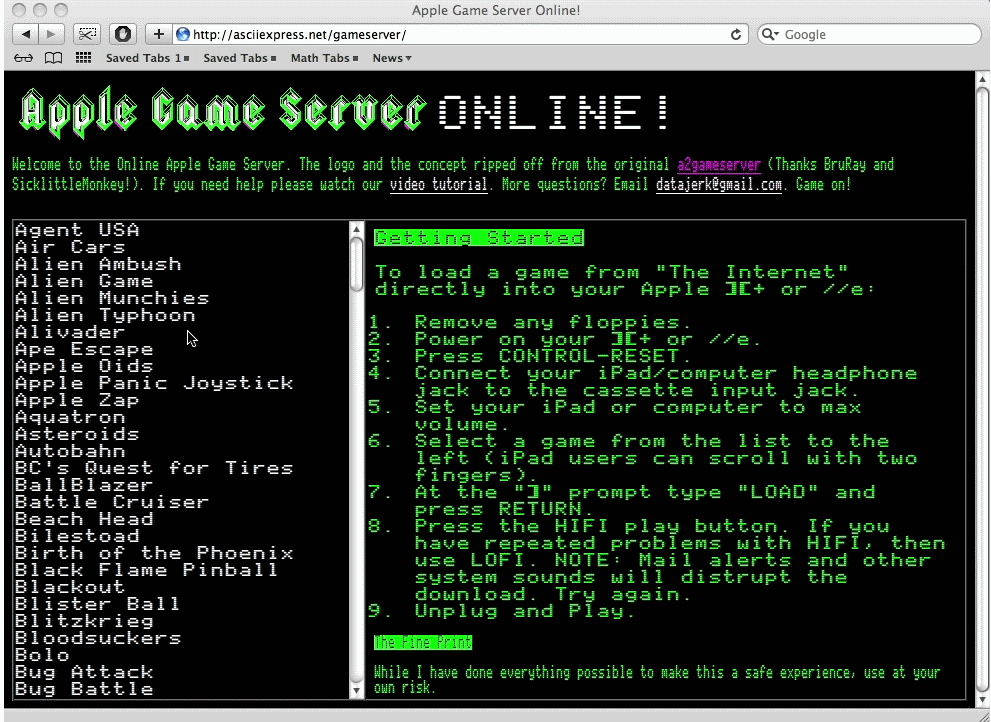Select Air Cars game
This screenshot has height=722, width=991.
click(70, 247)
